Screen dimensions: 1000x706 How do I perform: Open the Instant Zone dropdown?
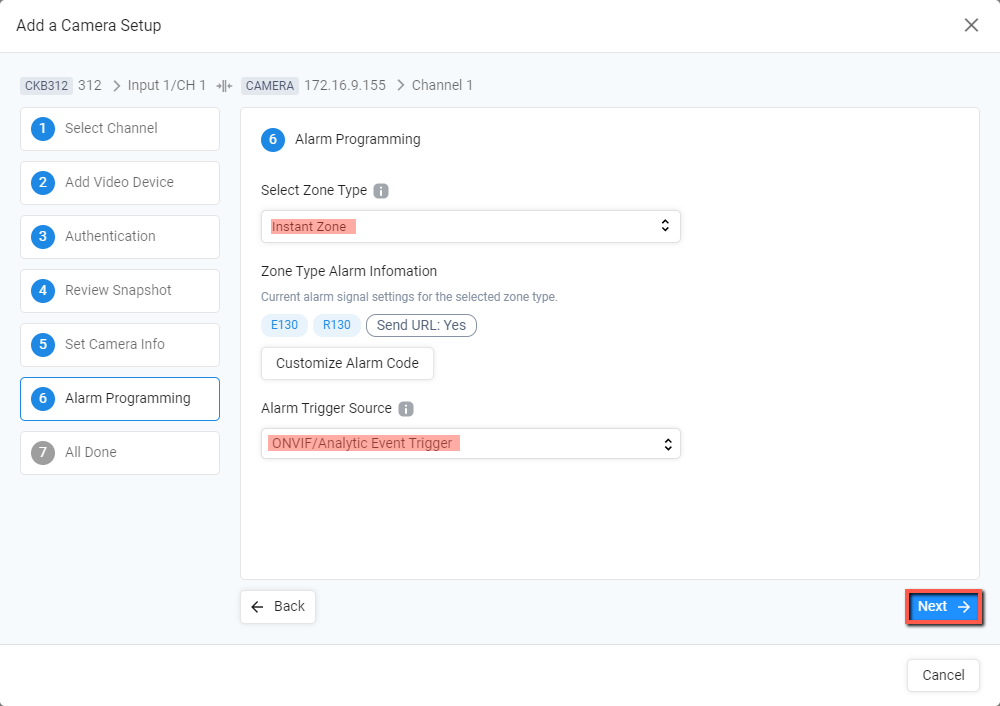[471, 226]
